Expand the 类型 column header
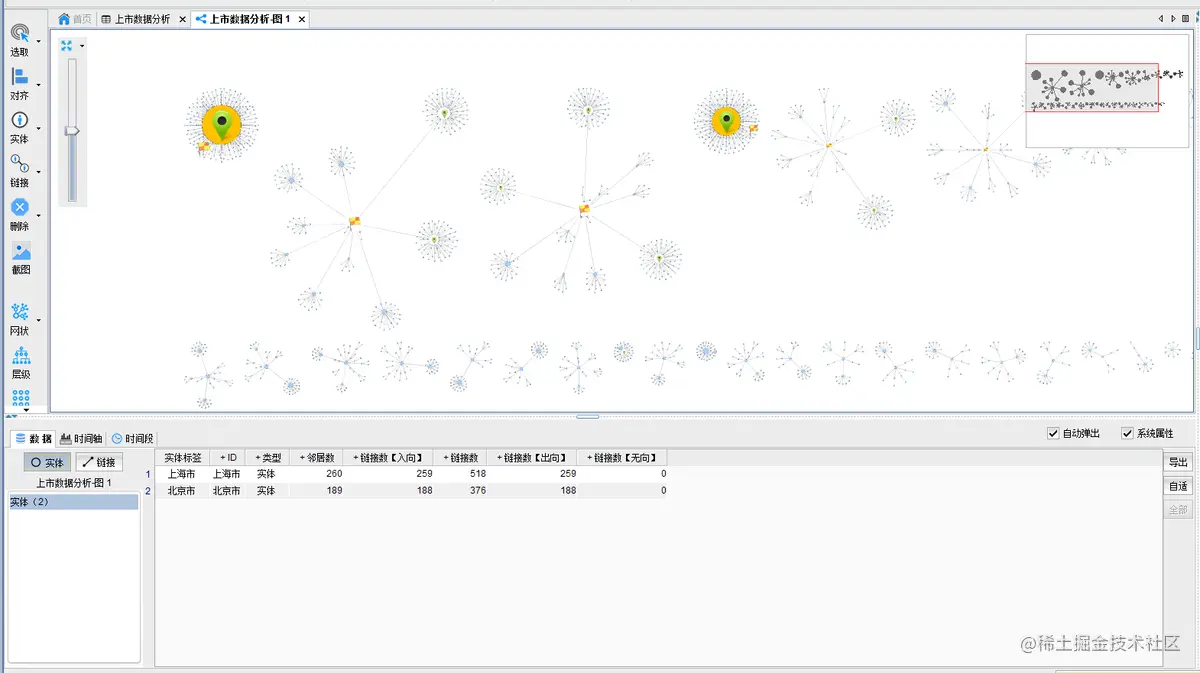Screen dimensions: 1200x673 269,457
